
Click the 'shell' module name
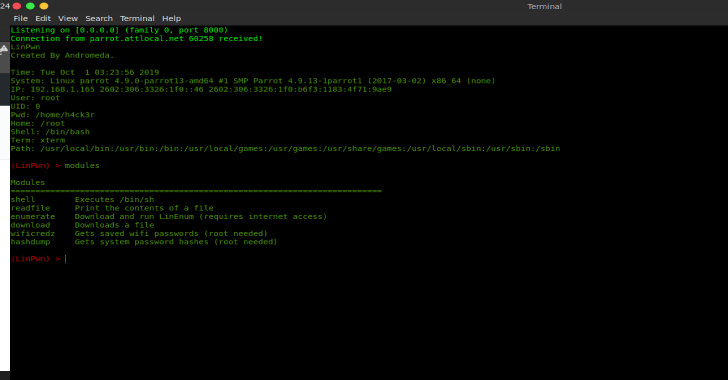[23, 200]
